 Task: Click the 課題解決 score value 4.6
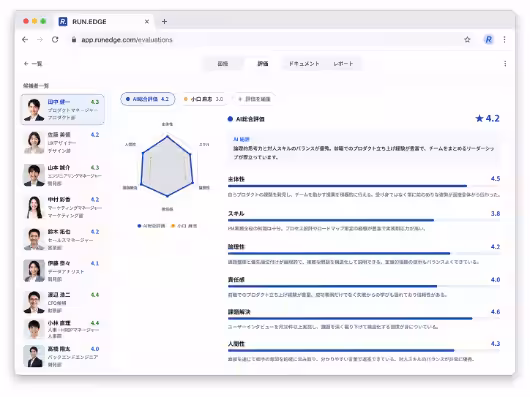(495, 312)
